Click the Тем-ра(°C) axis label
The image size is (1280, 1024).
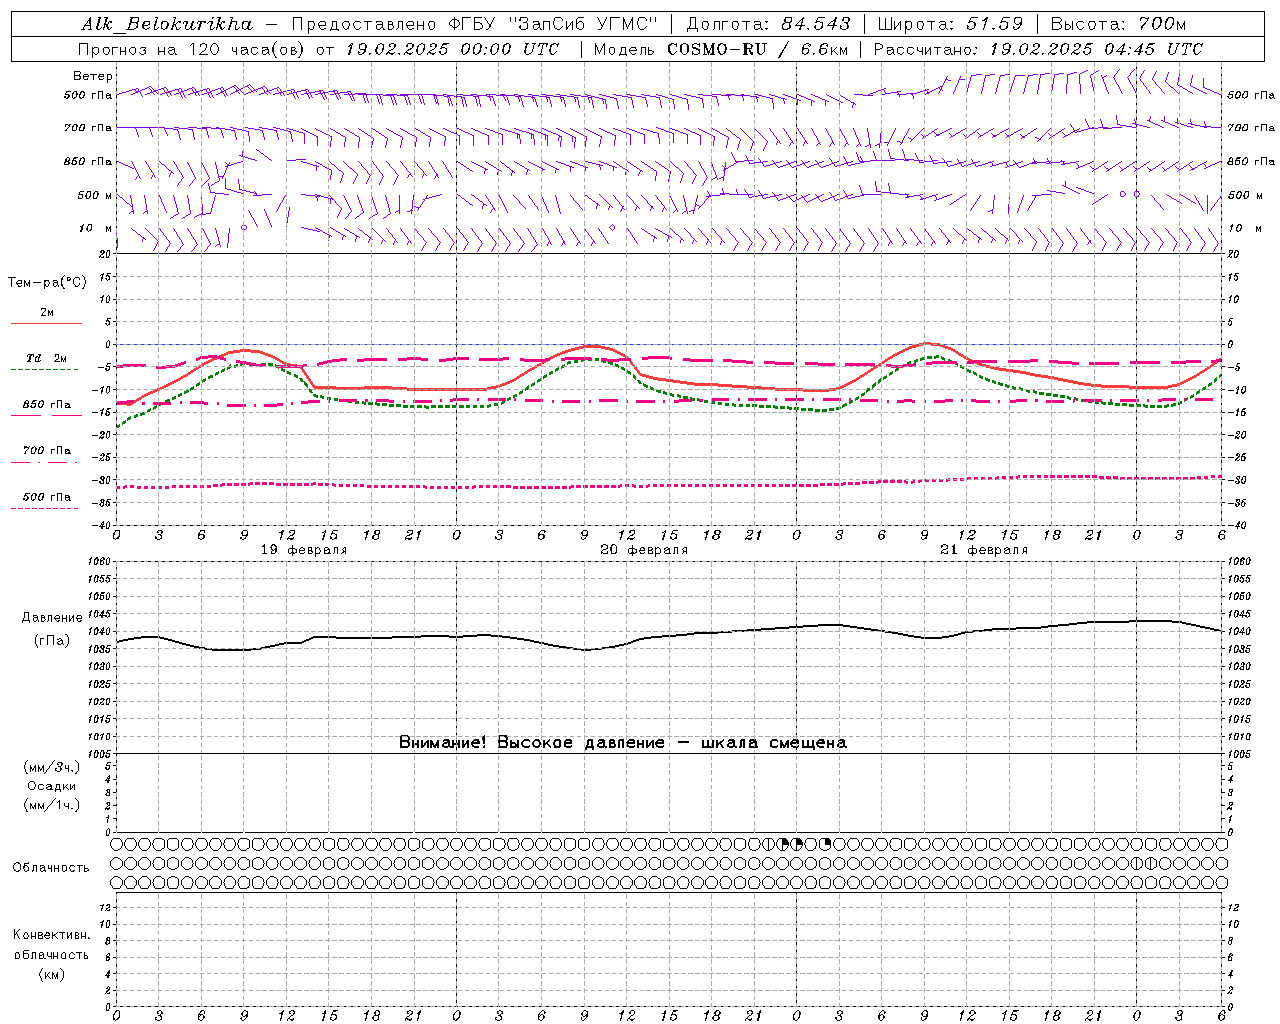47,283
